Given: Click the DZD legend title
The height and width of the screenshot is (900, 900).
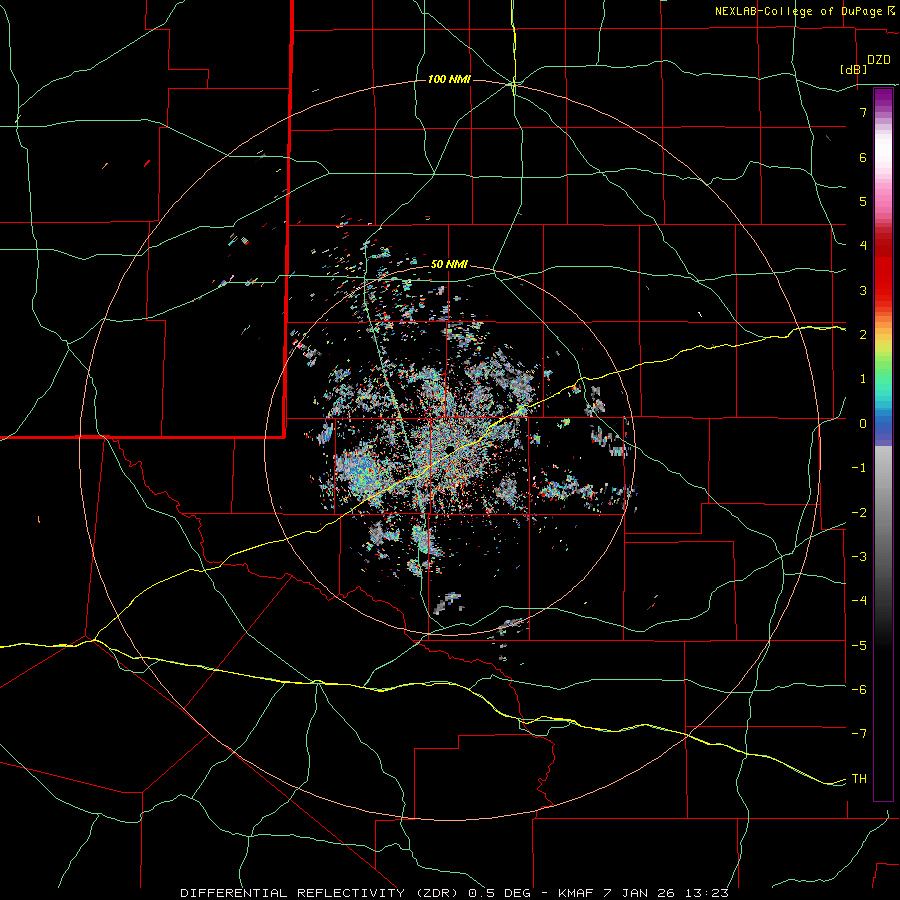Looking at the screenshot, I should point(879,60).
